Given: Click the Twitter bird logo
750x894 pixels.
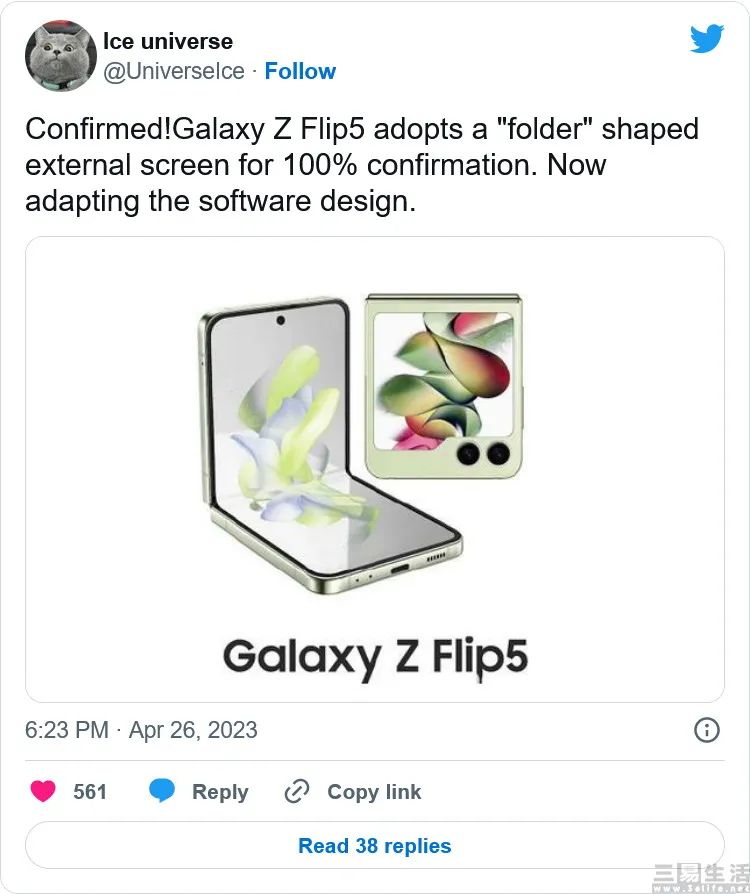Looking at the screenshot, I should [705, 40].
